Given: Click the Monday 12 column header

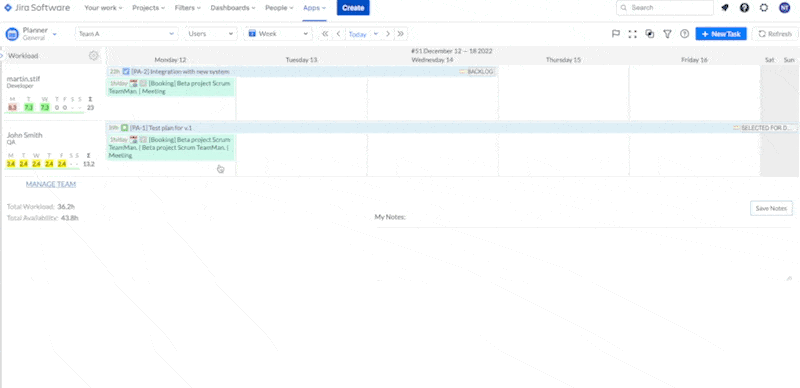Looking at the screenshot, I should [170, 60].
